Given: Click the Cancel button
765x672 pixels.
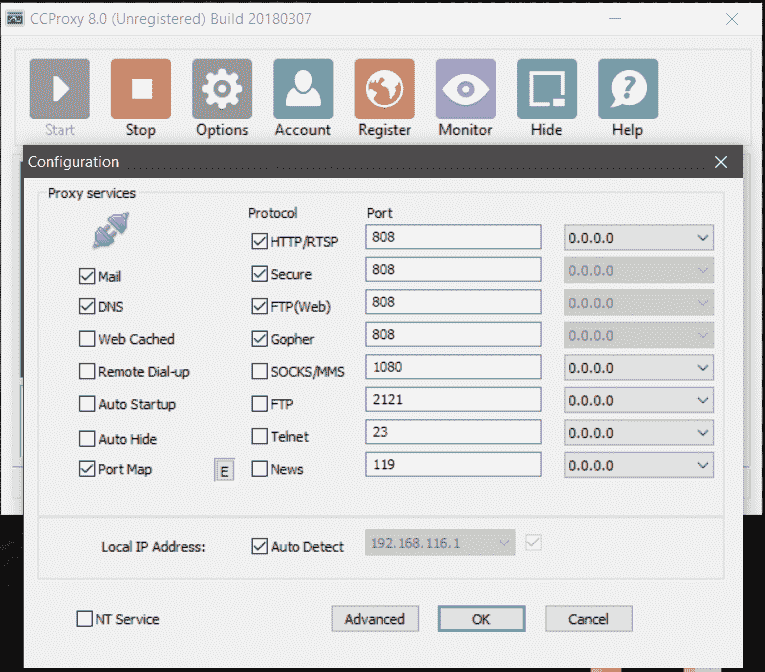Looking at the screenshot, I should click(x=588, y=619).
